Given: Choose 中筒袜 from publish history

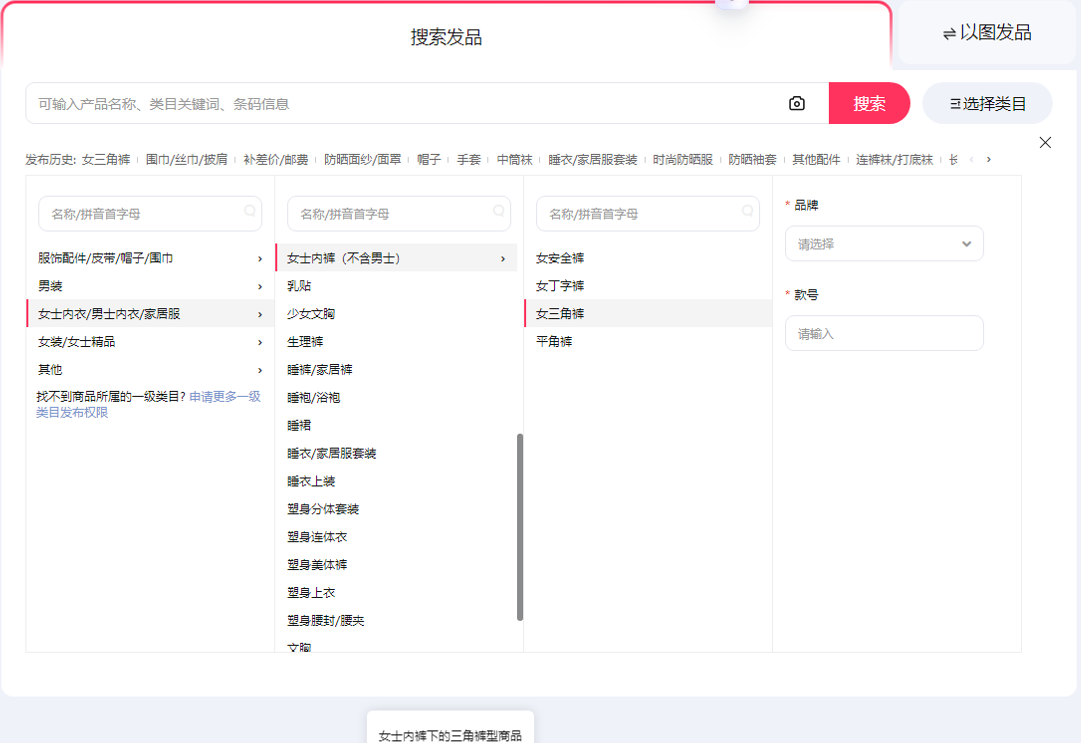Looking at the screenshot, I should [514, 160].
